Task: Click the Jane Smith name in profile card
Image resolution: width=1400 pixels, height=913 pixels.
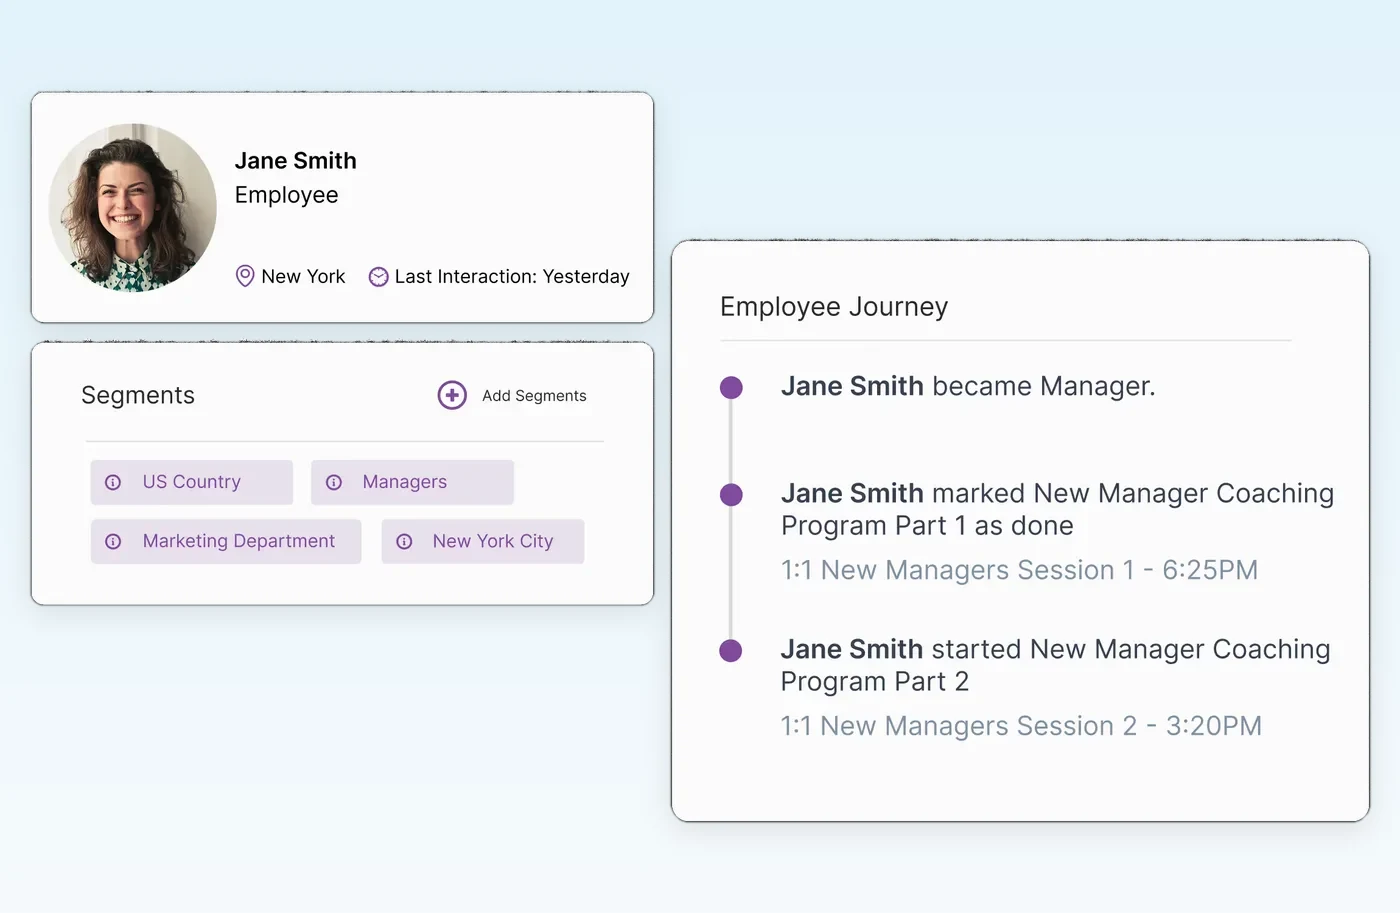Action: pyautogui.click(x=296, y=161)
